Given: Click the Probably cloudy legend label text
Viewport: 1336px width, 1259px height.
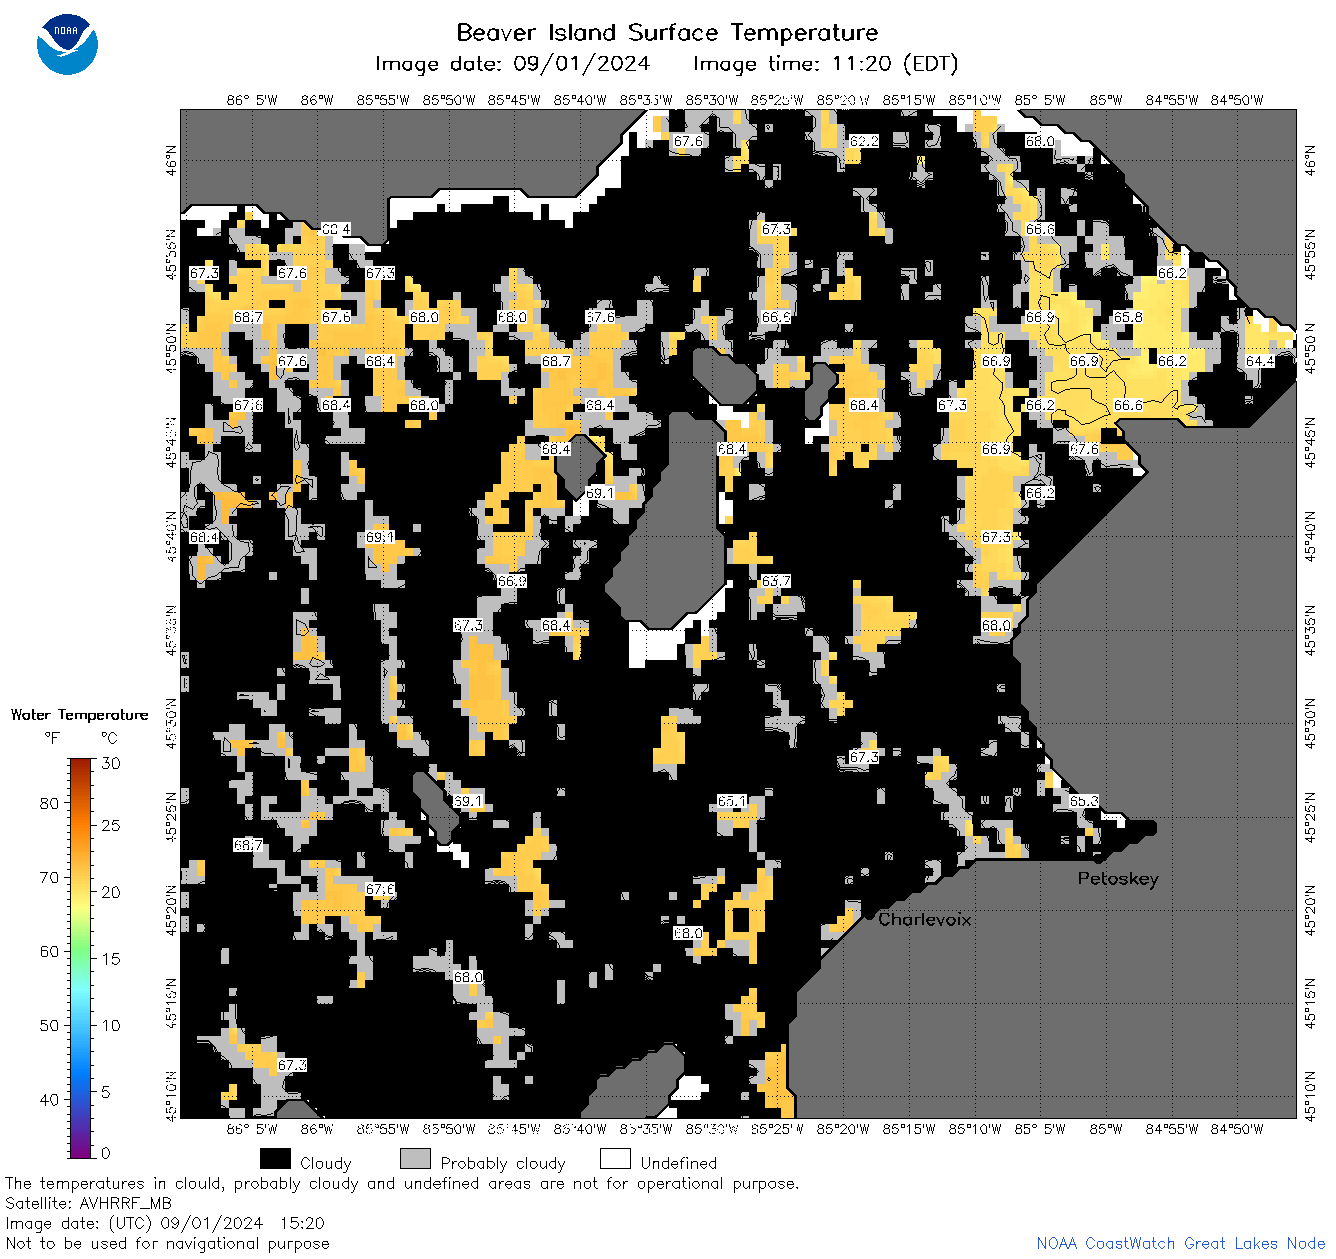Looking at the screenshot, I should tap(503, 1163).
